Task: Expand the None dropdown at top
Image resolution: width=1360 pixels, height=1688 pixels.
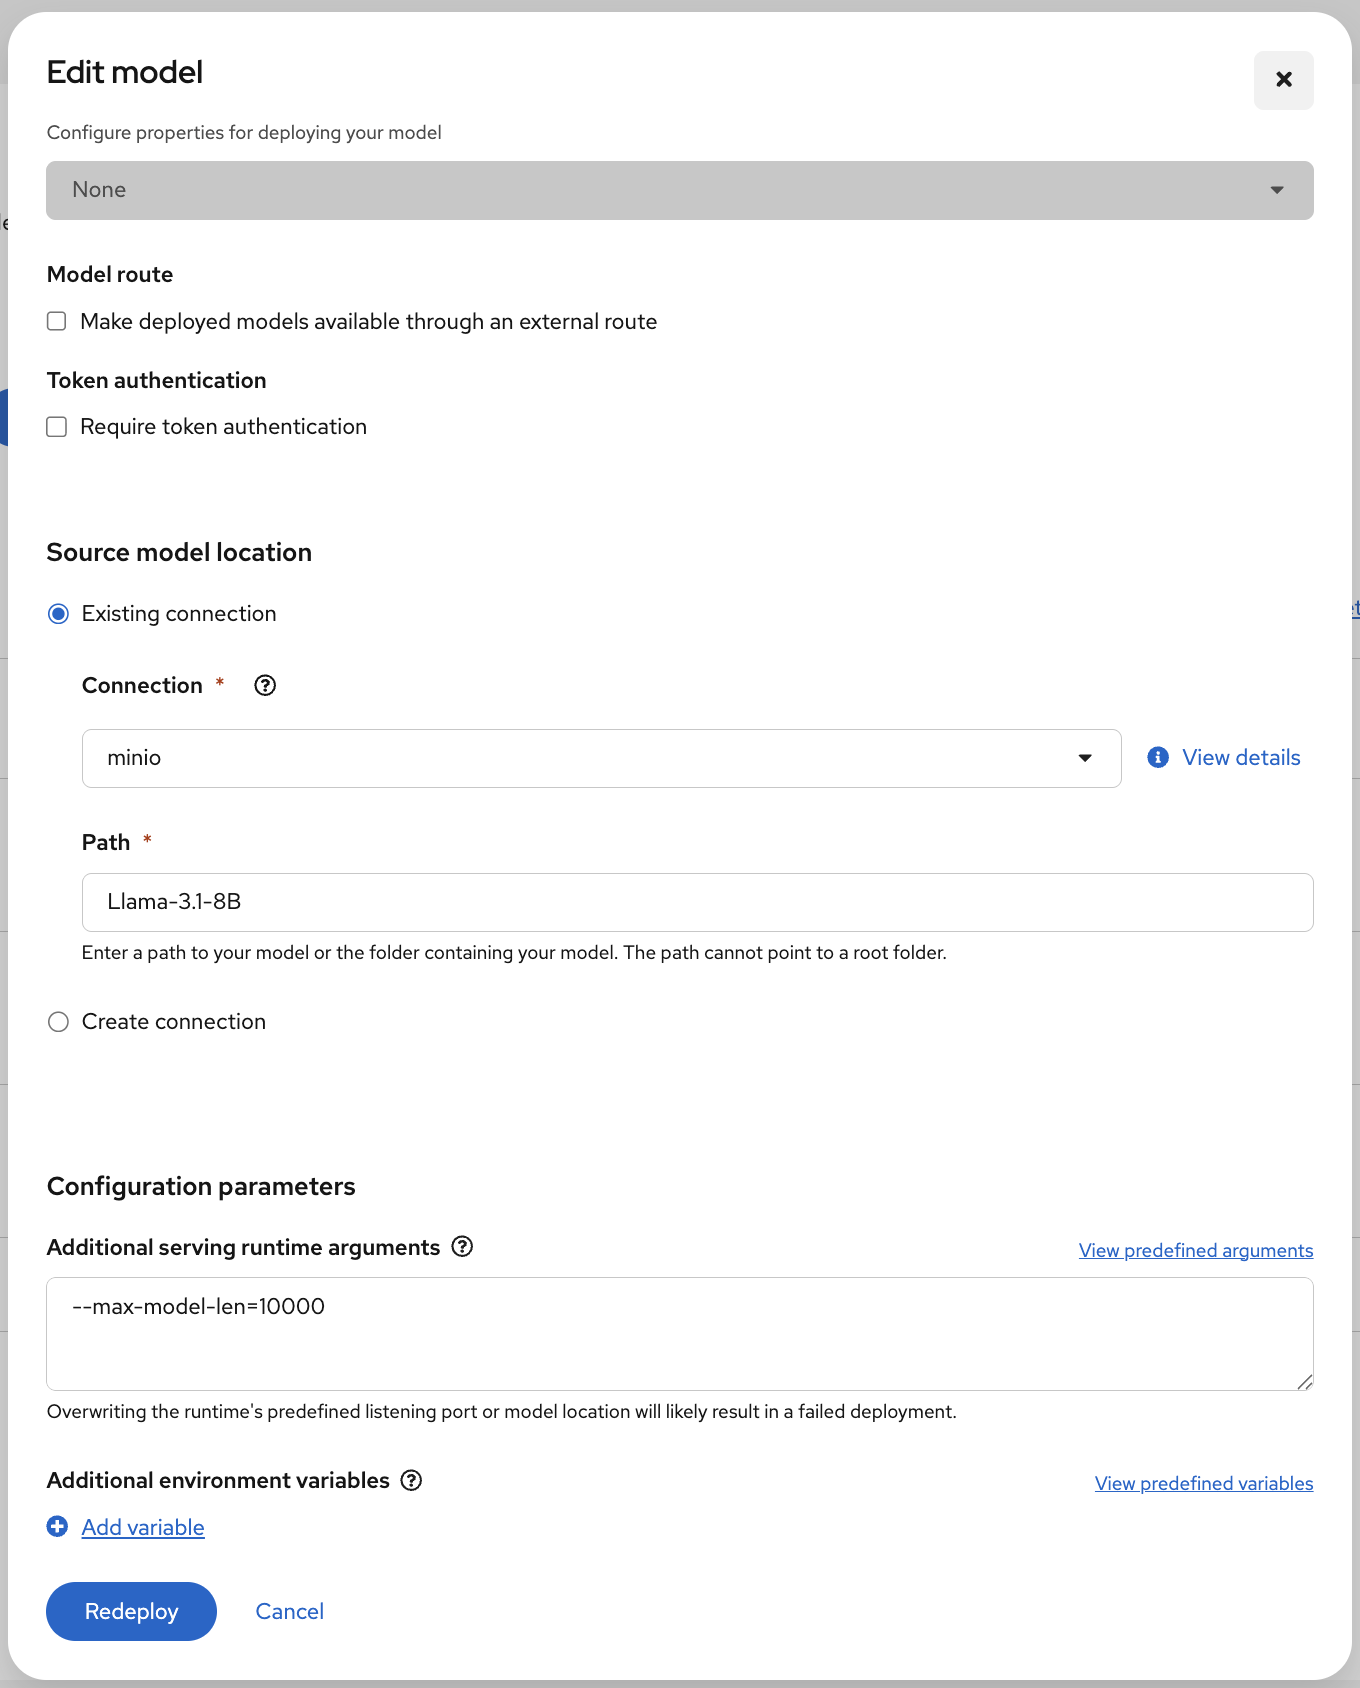Action: pyautogui.click(x=679, y=191)
